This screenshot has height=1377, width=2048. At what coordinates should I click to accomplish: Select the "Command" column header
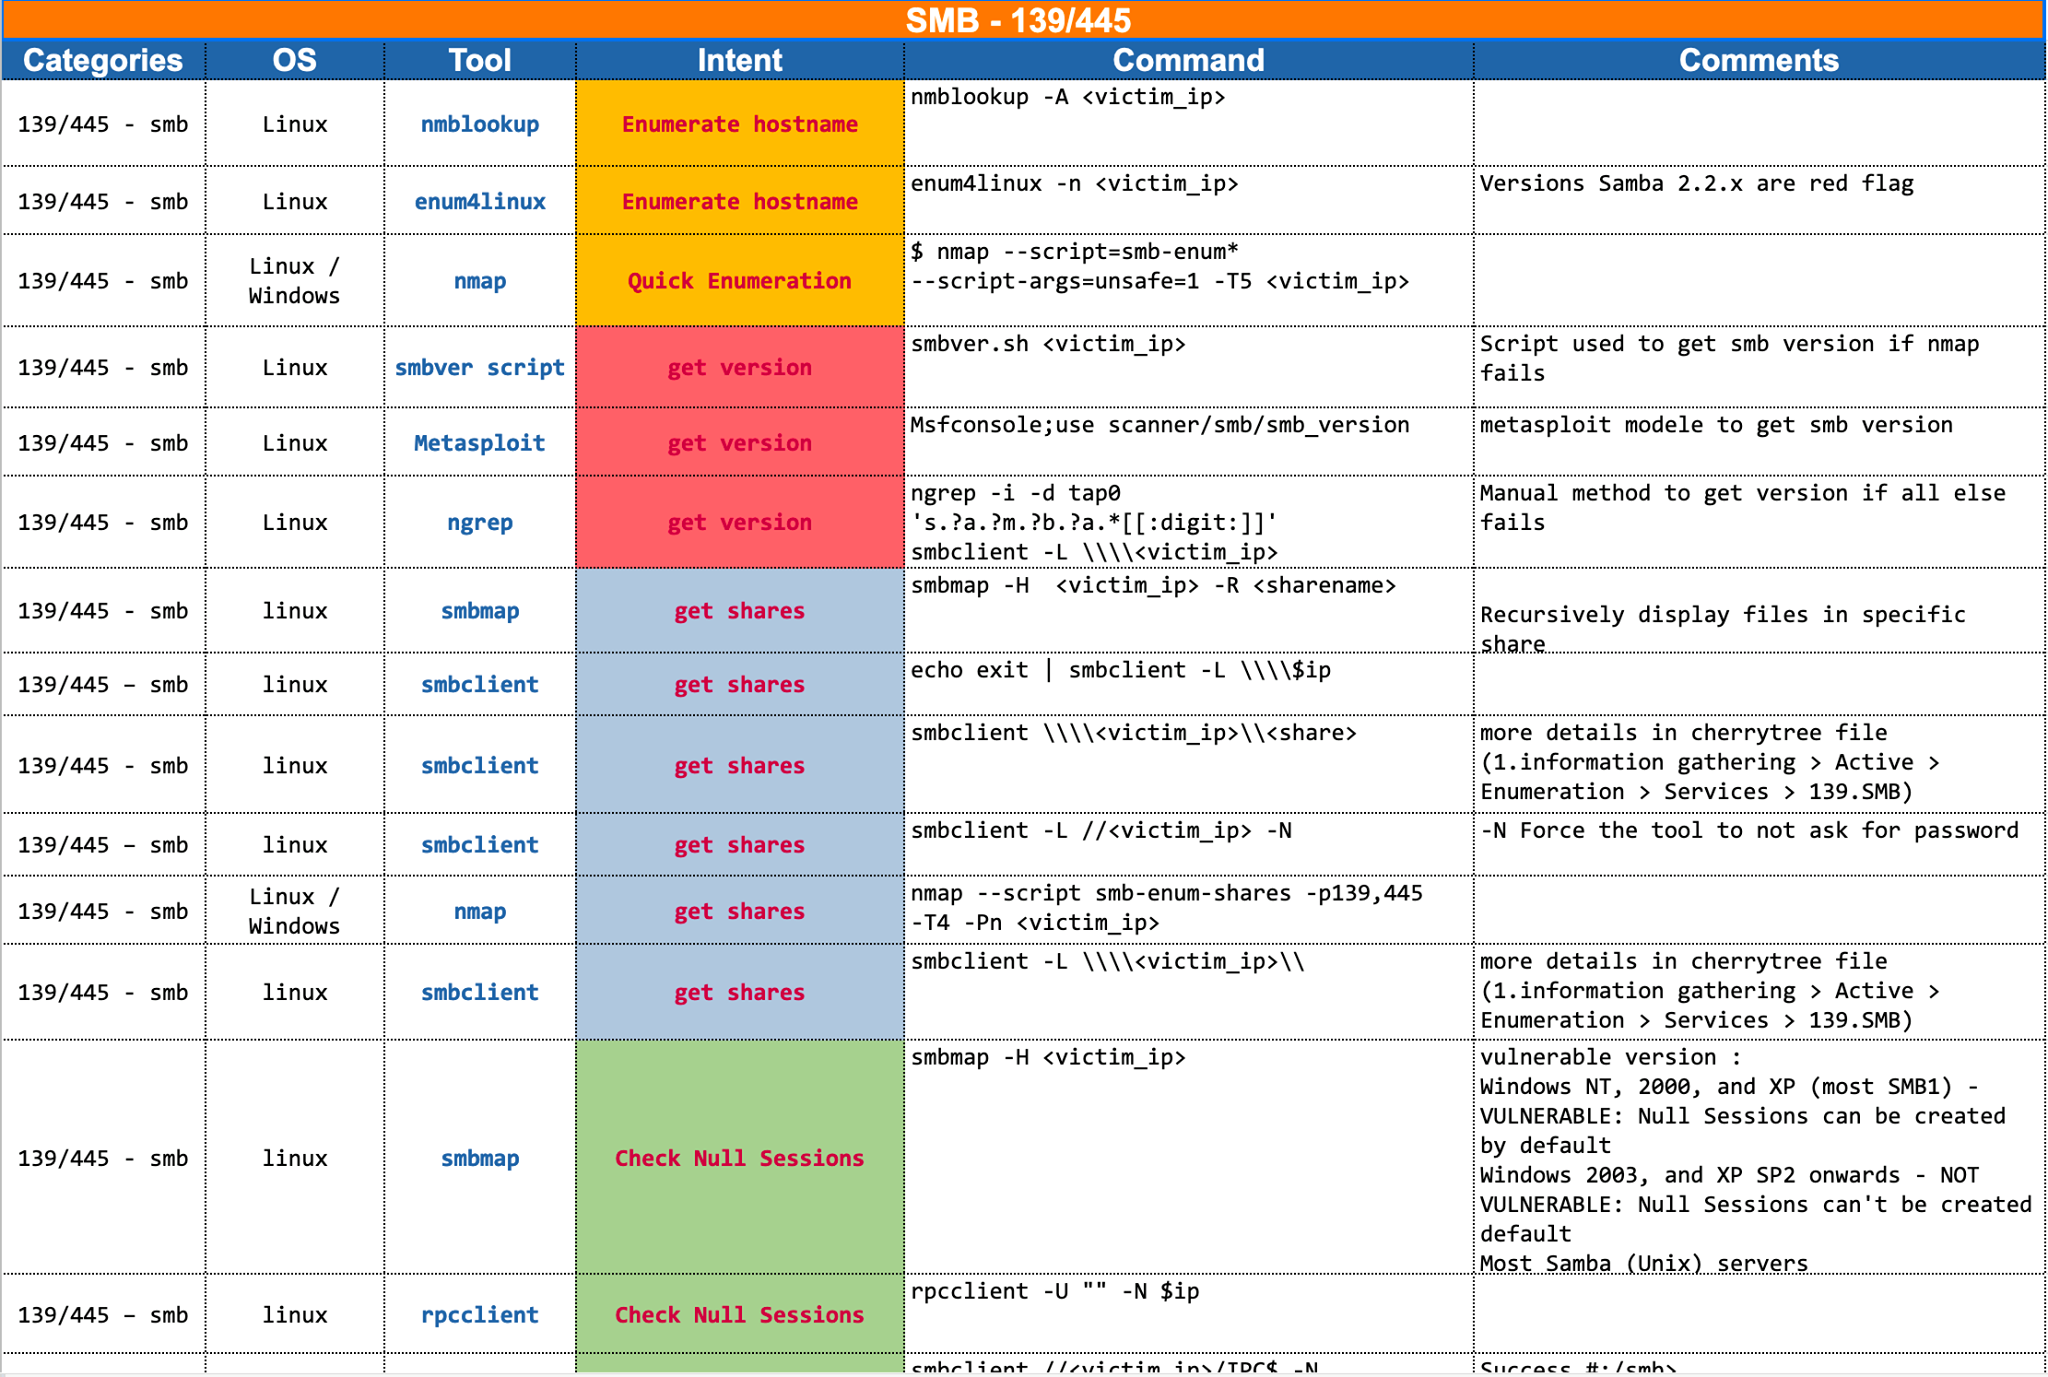pyautogui.click(x=1189, y=60)
